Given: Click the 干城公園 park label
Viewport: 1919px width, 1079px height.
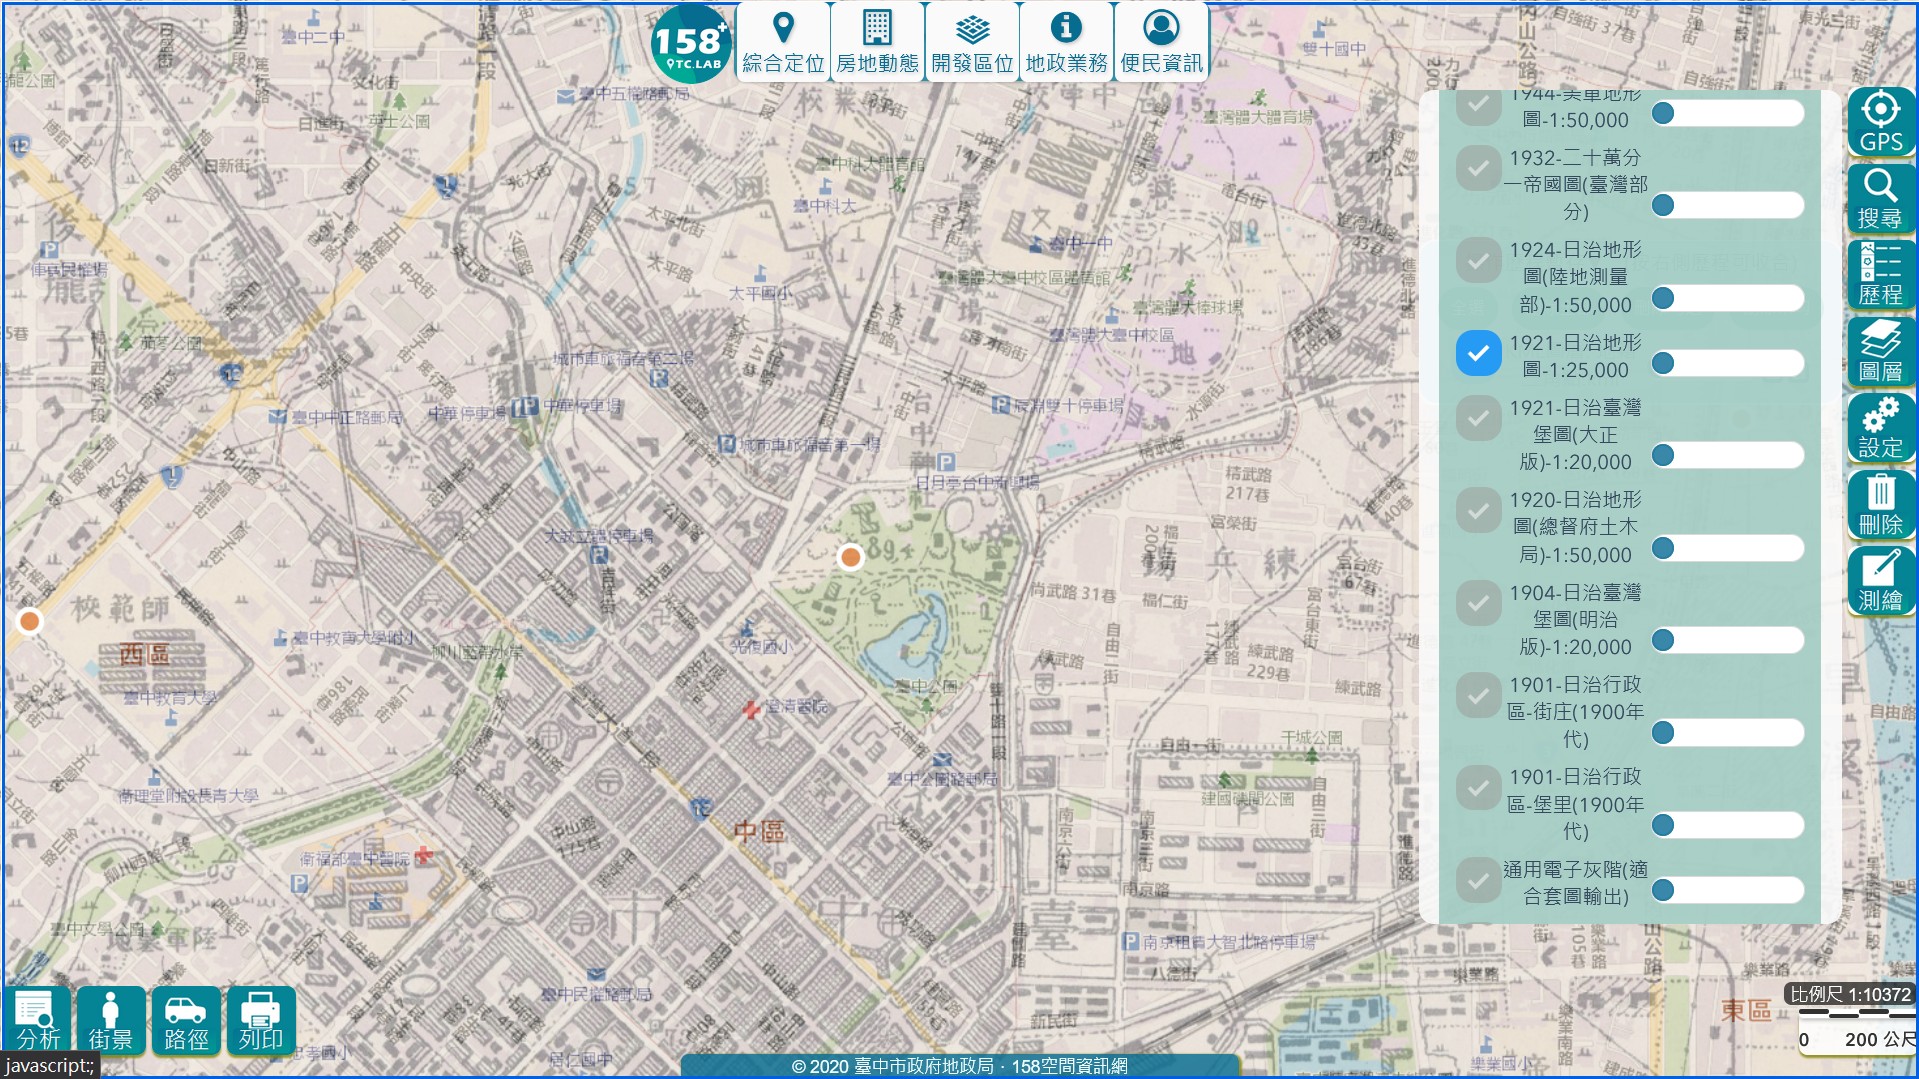Looking at the screenshot, I should pyautogui.click(x=1311, y=737).
